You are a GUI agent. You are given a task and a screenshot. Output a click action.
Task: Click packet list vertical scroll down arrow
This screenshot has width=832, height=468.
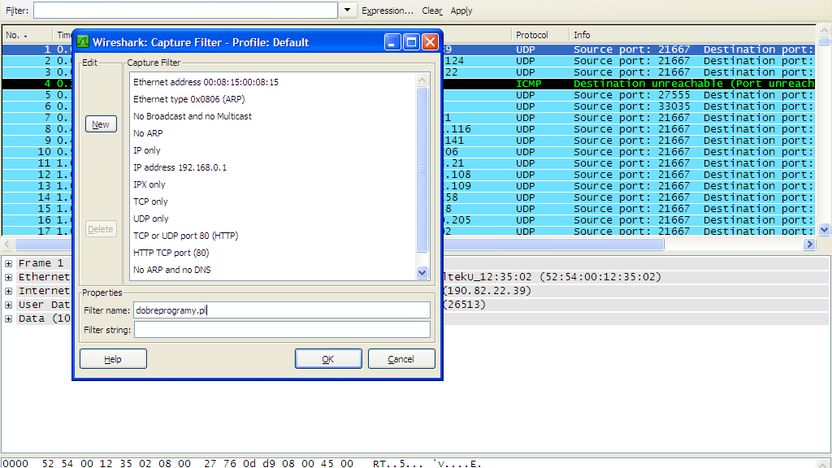(824, 230)
